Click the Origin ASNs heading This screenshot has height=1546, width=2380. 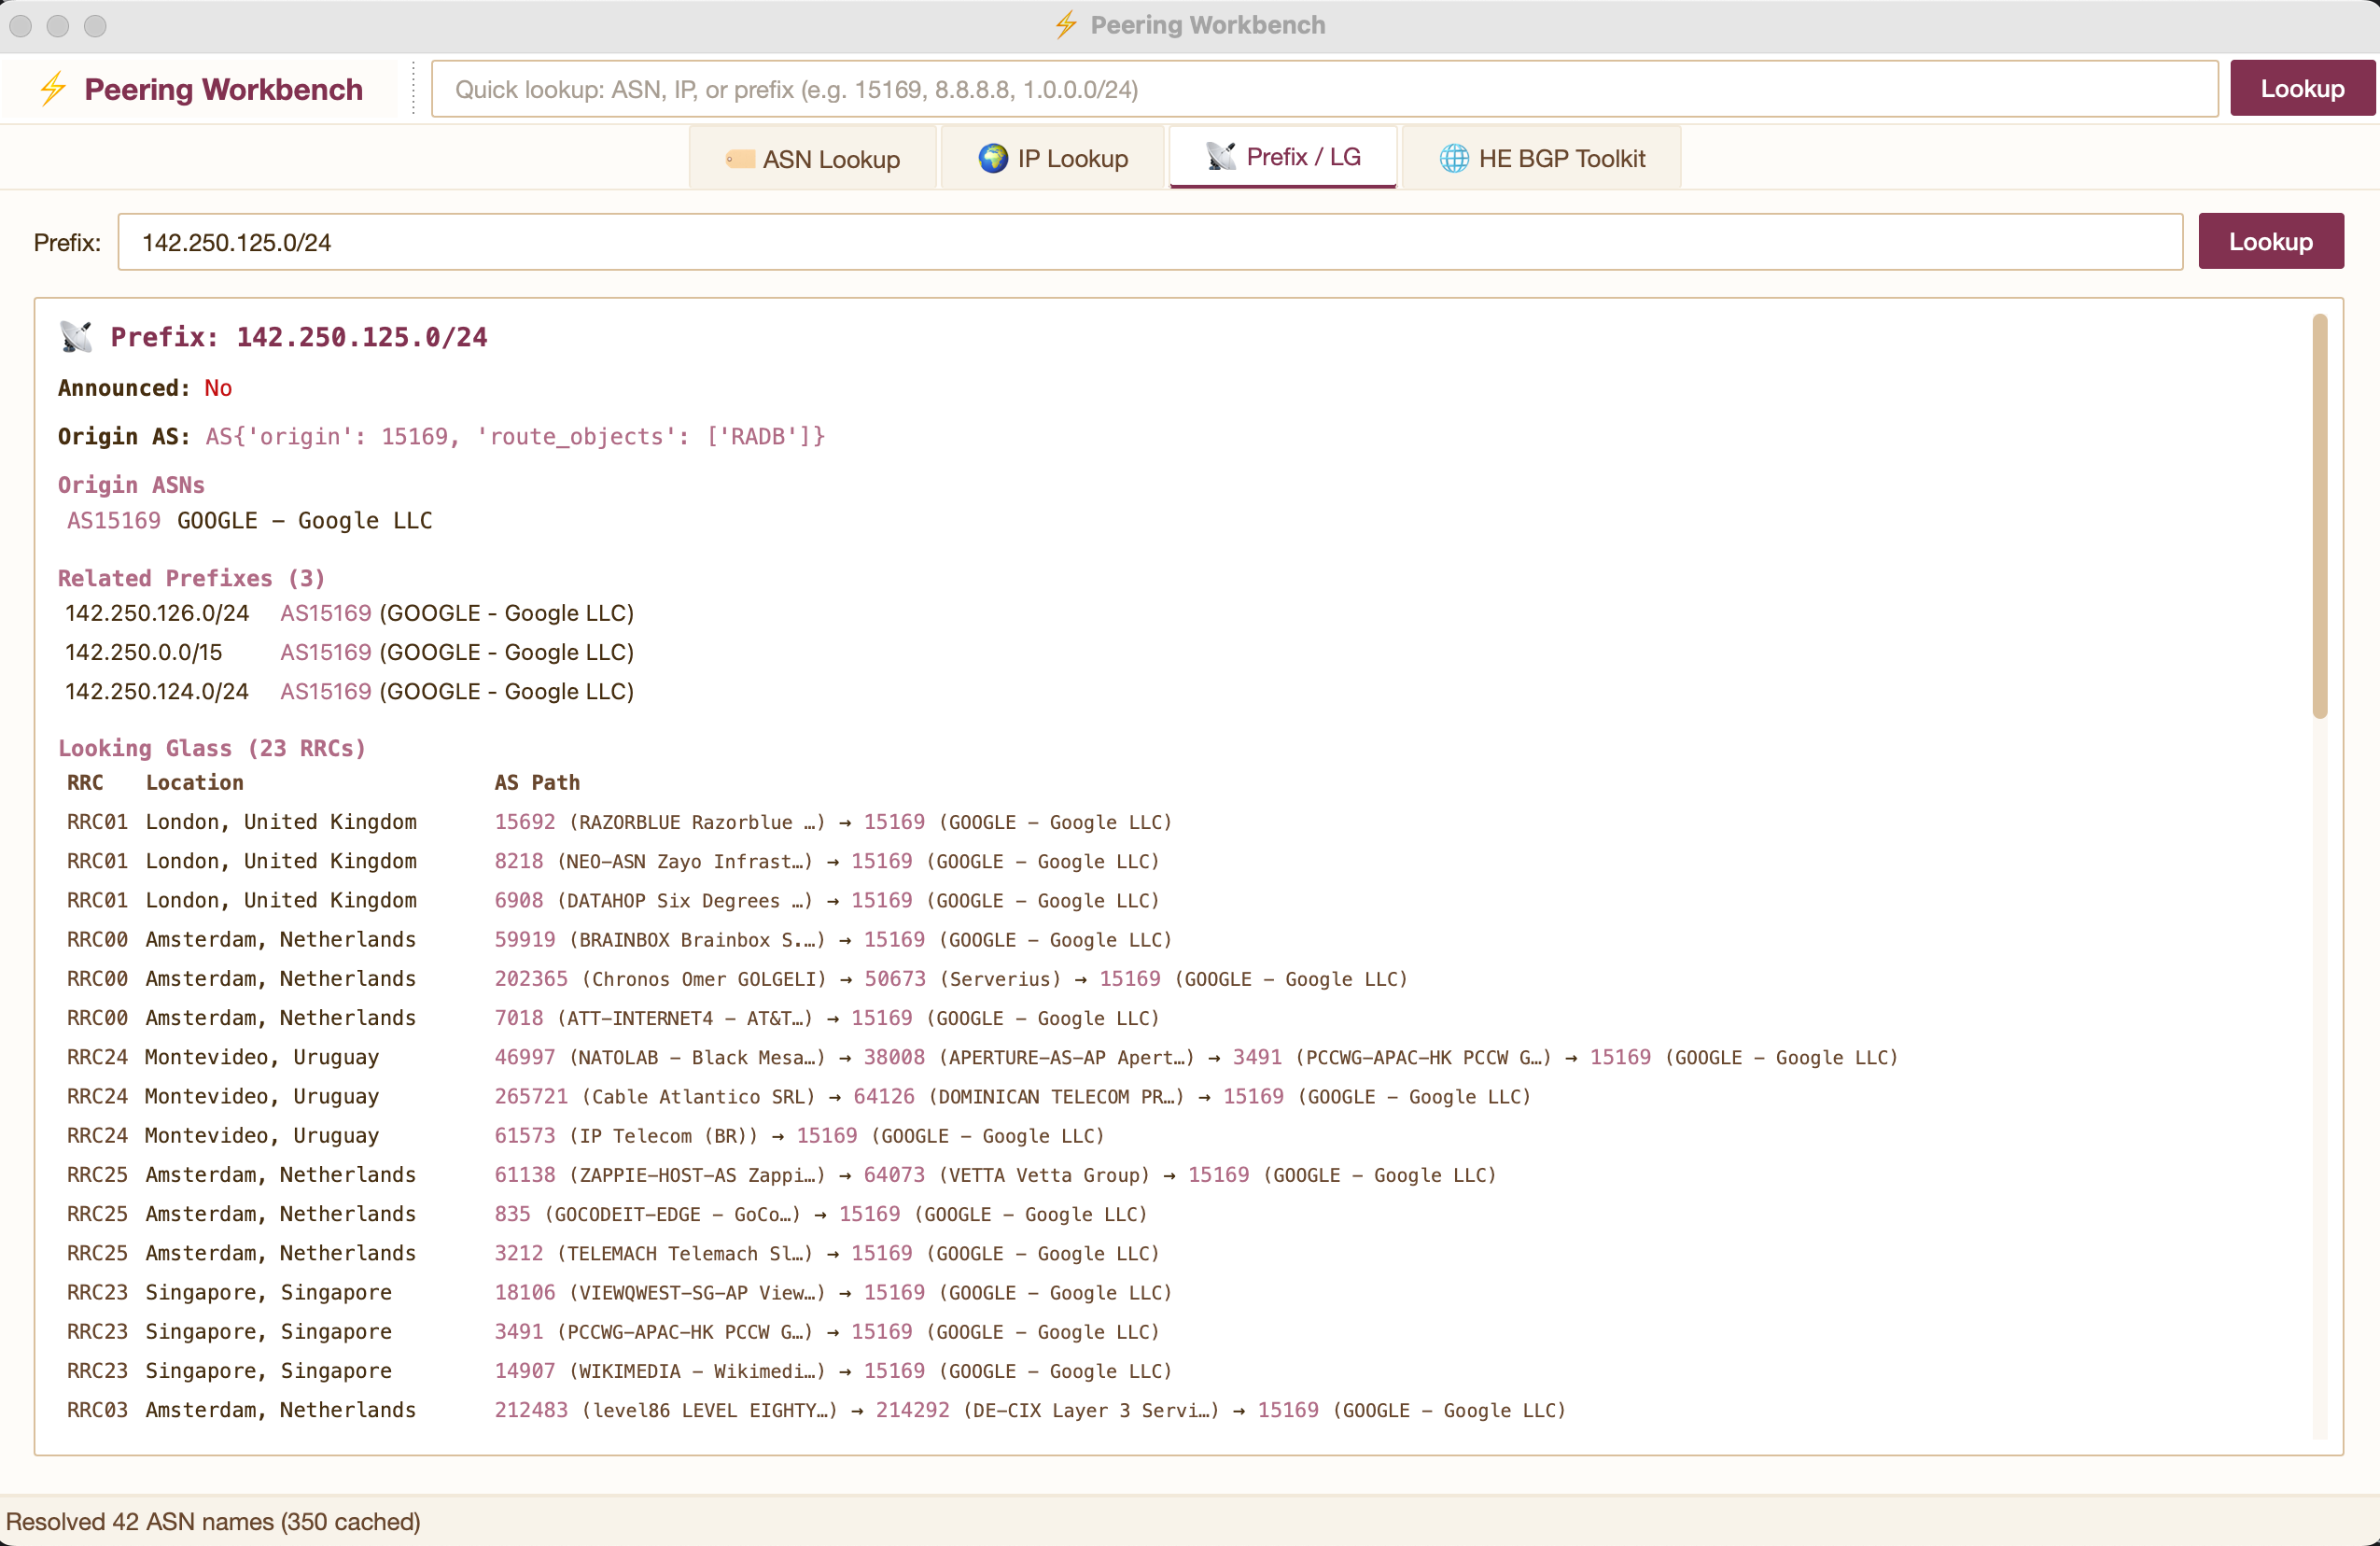[131, 484]
